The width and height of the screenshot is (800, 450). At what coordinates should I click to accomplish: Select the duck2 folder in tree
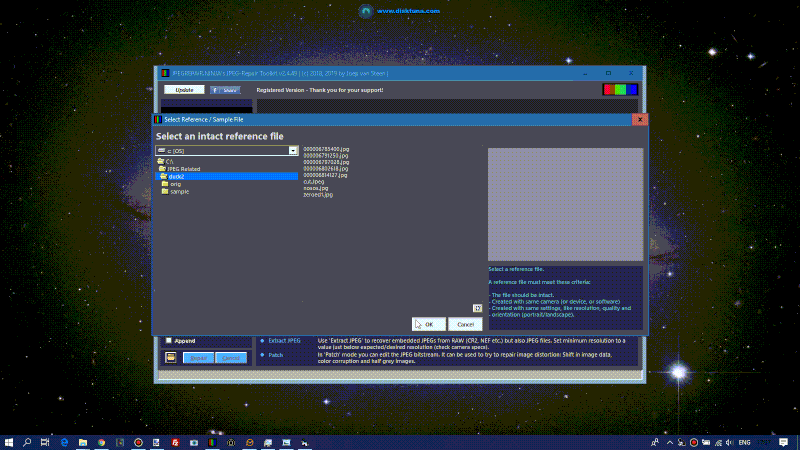pos(227,177)
